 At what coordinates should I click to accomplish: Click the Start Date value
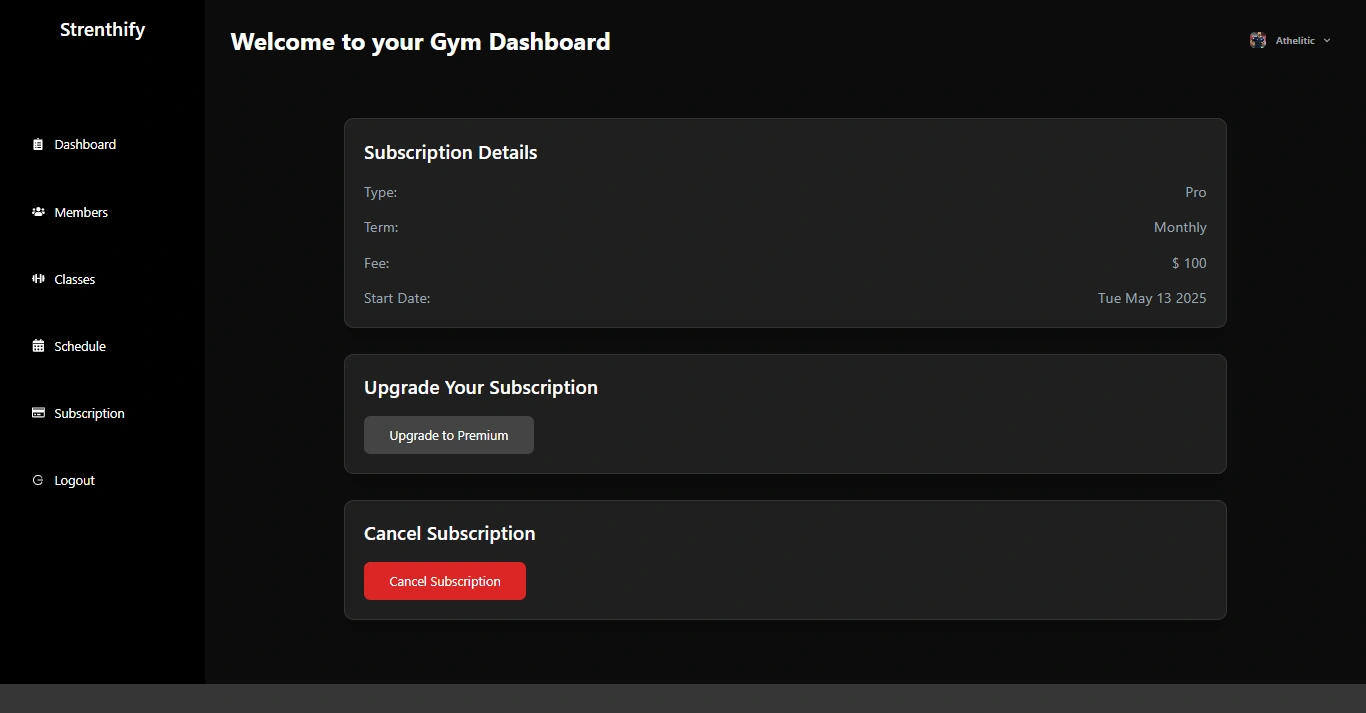click(1152, 298)
